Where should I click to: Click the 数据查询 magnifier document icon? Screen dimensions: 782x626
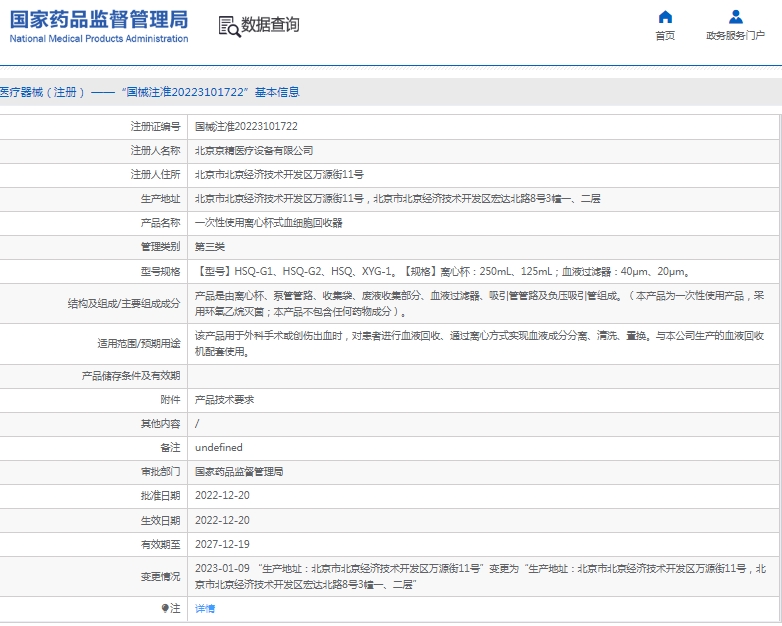tap(229, 26)
